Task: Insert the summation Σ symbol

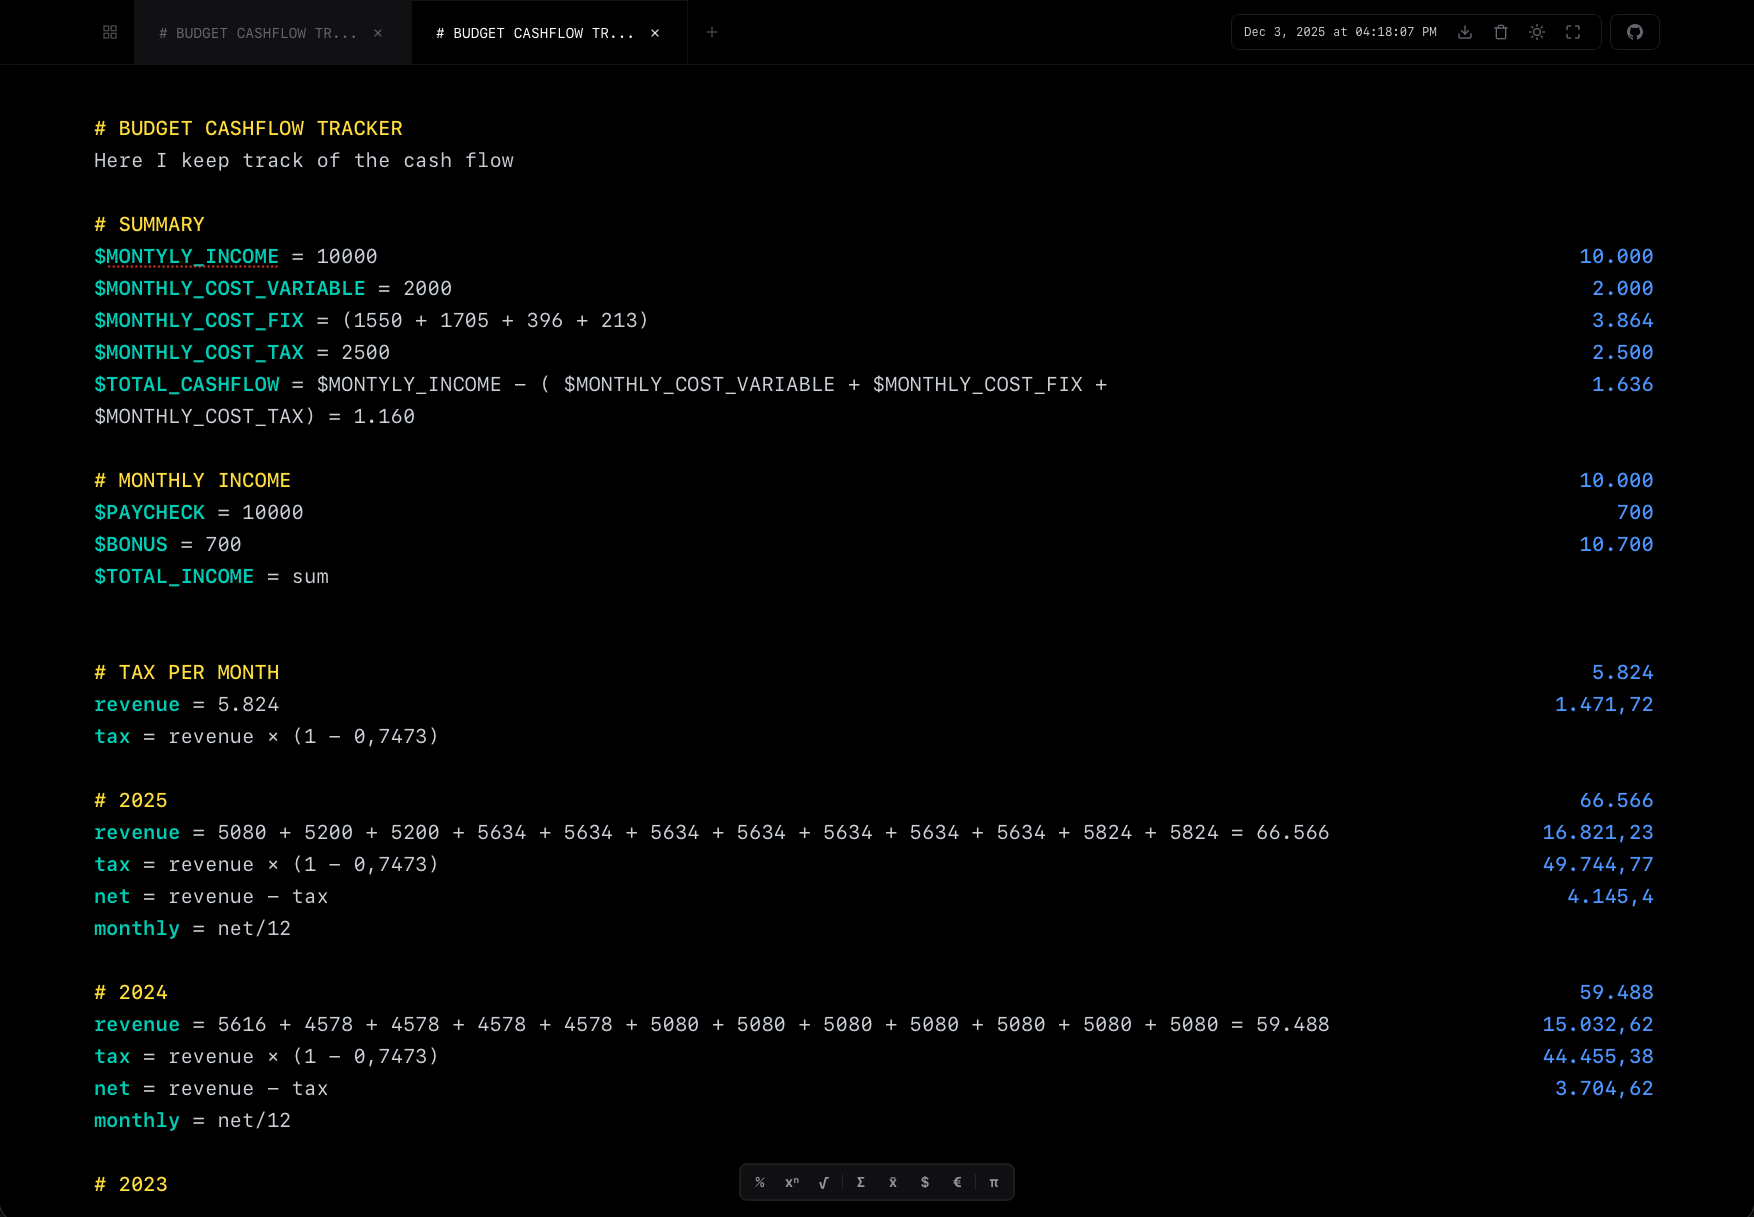Action: pyautogui.click(x=860, y=1182)
